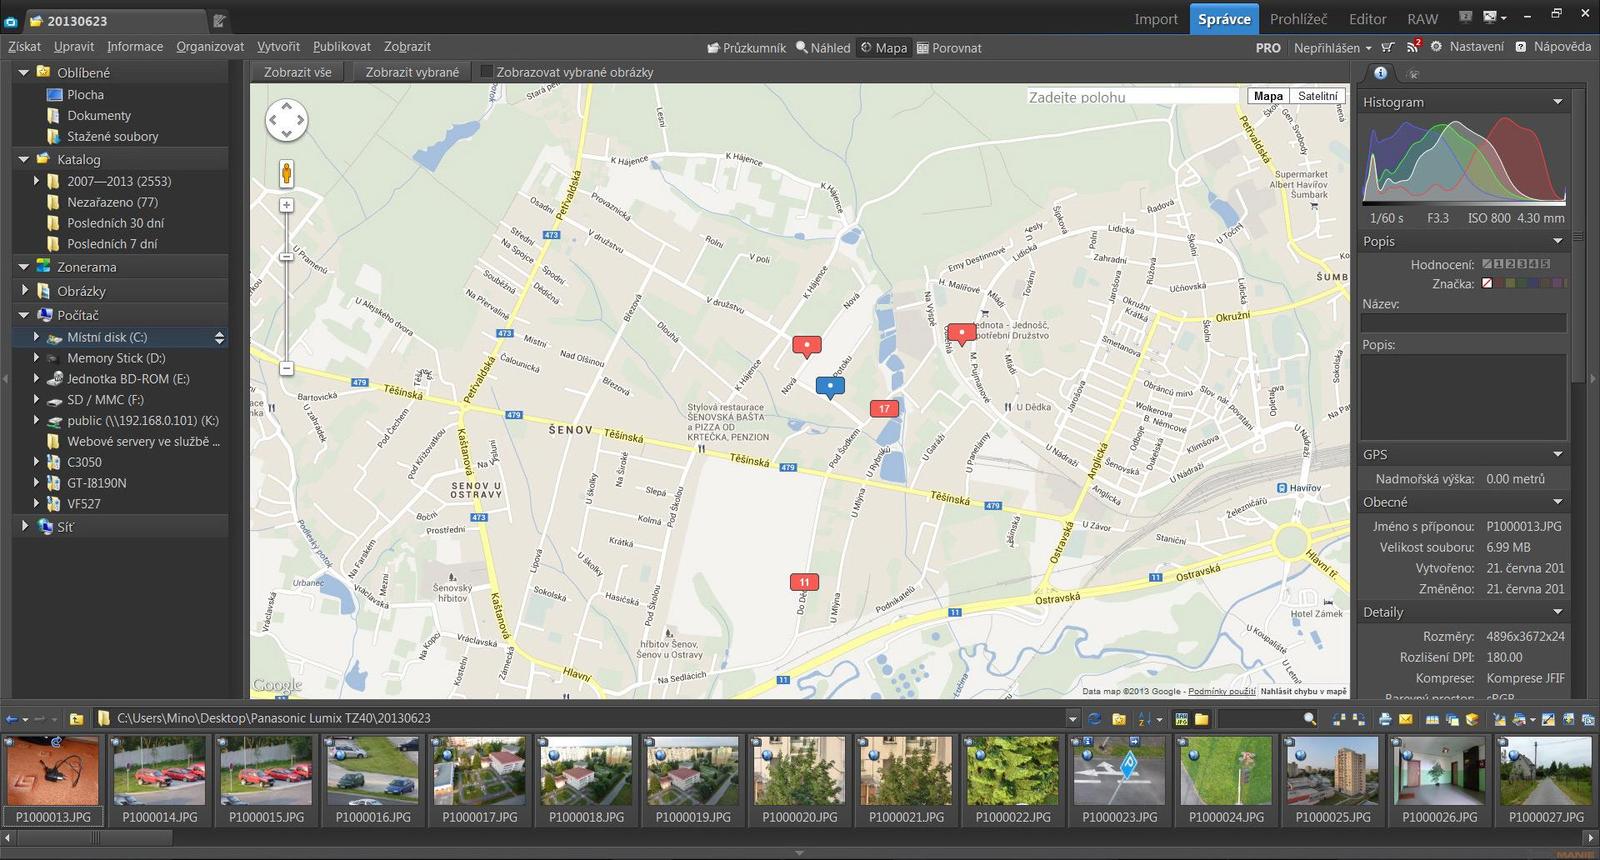Image resolution: width=1600 pixels, height=860 pixels.
Task: Click the print icon in browser toolbar
Action: coord(1385,719)
